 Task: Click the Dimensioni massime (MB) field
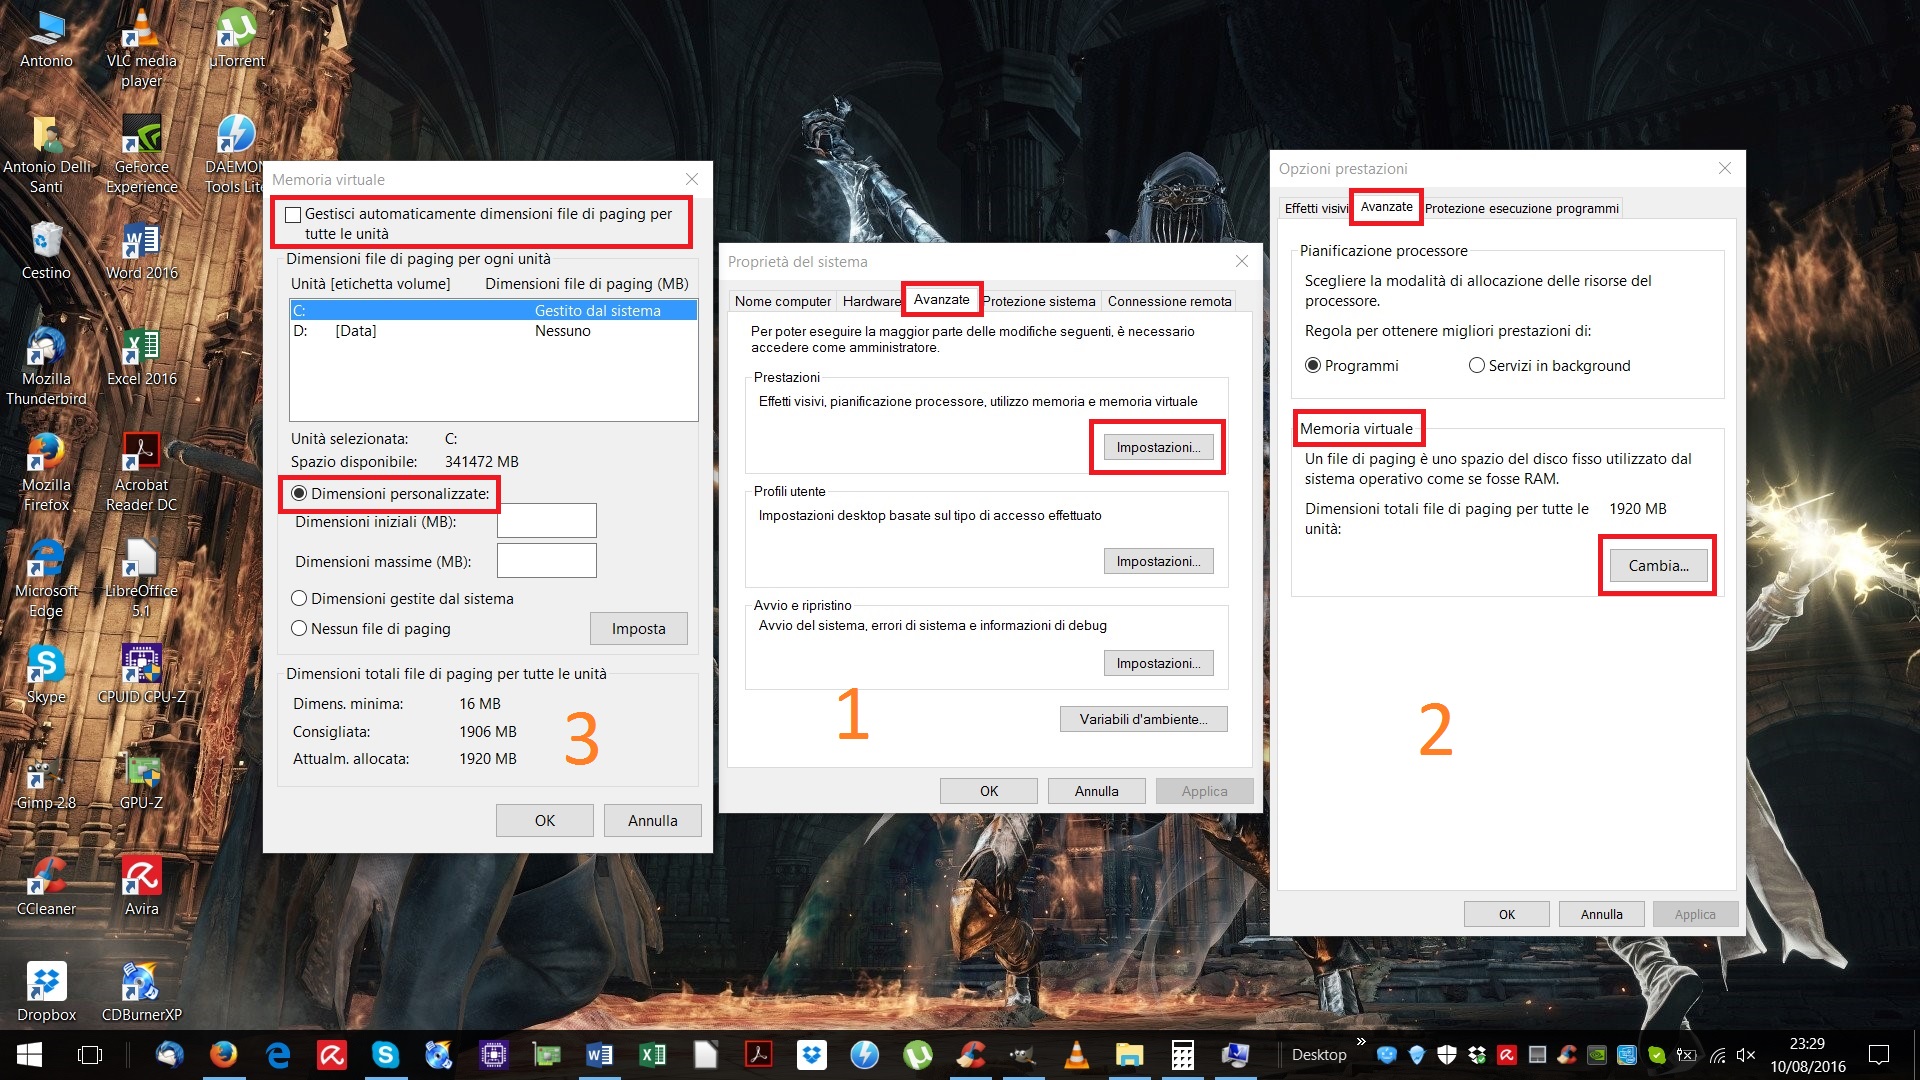click(x=546, y=561)
